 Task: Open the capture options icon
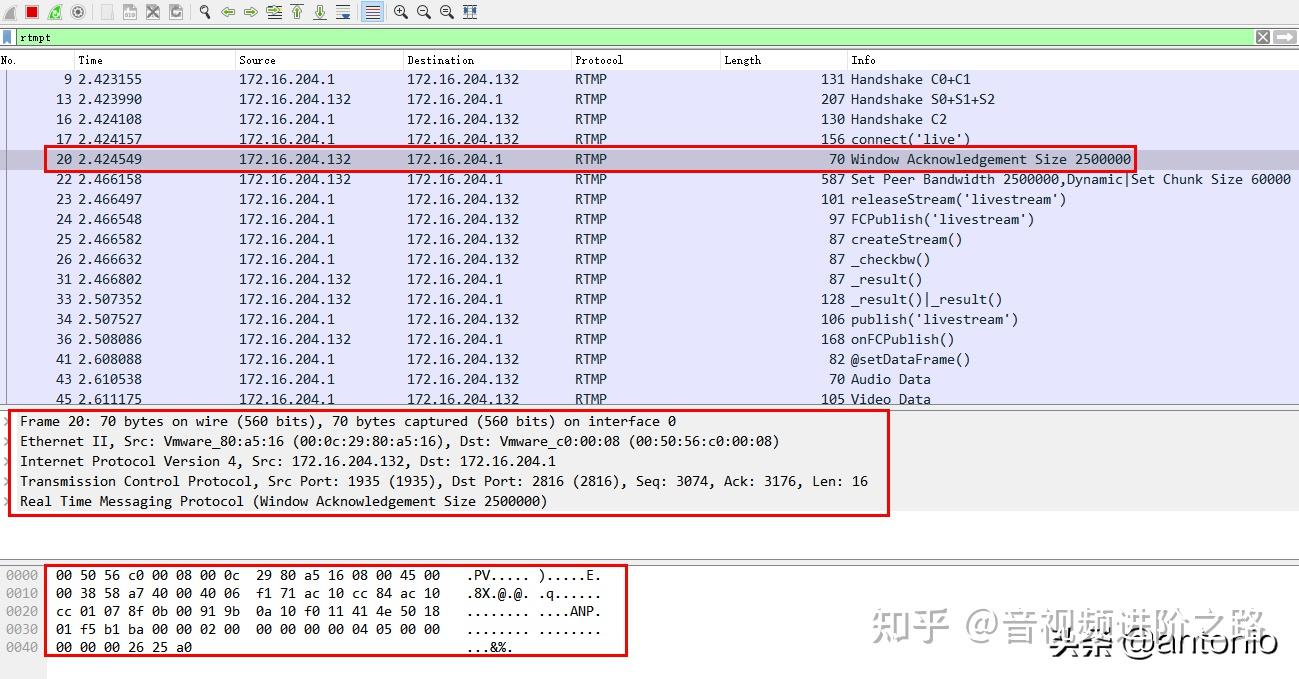tap(77, 12)
